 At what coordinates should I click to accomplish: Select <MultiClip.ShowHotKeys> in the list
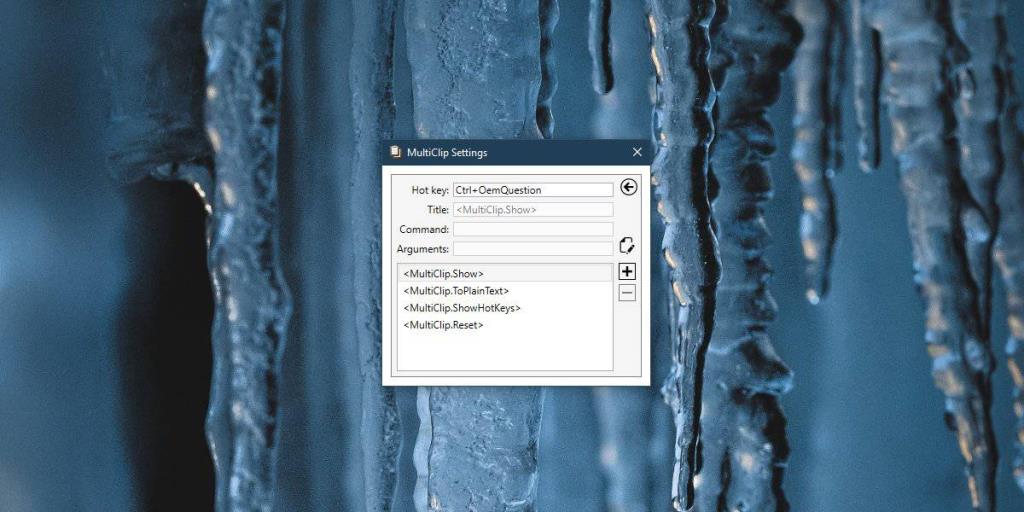[505, 308]
